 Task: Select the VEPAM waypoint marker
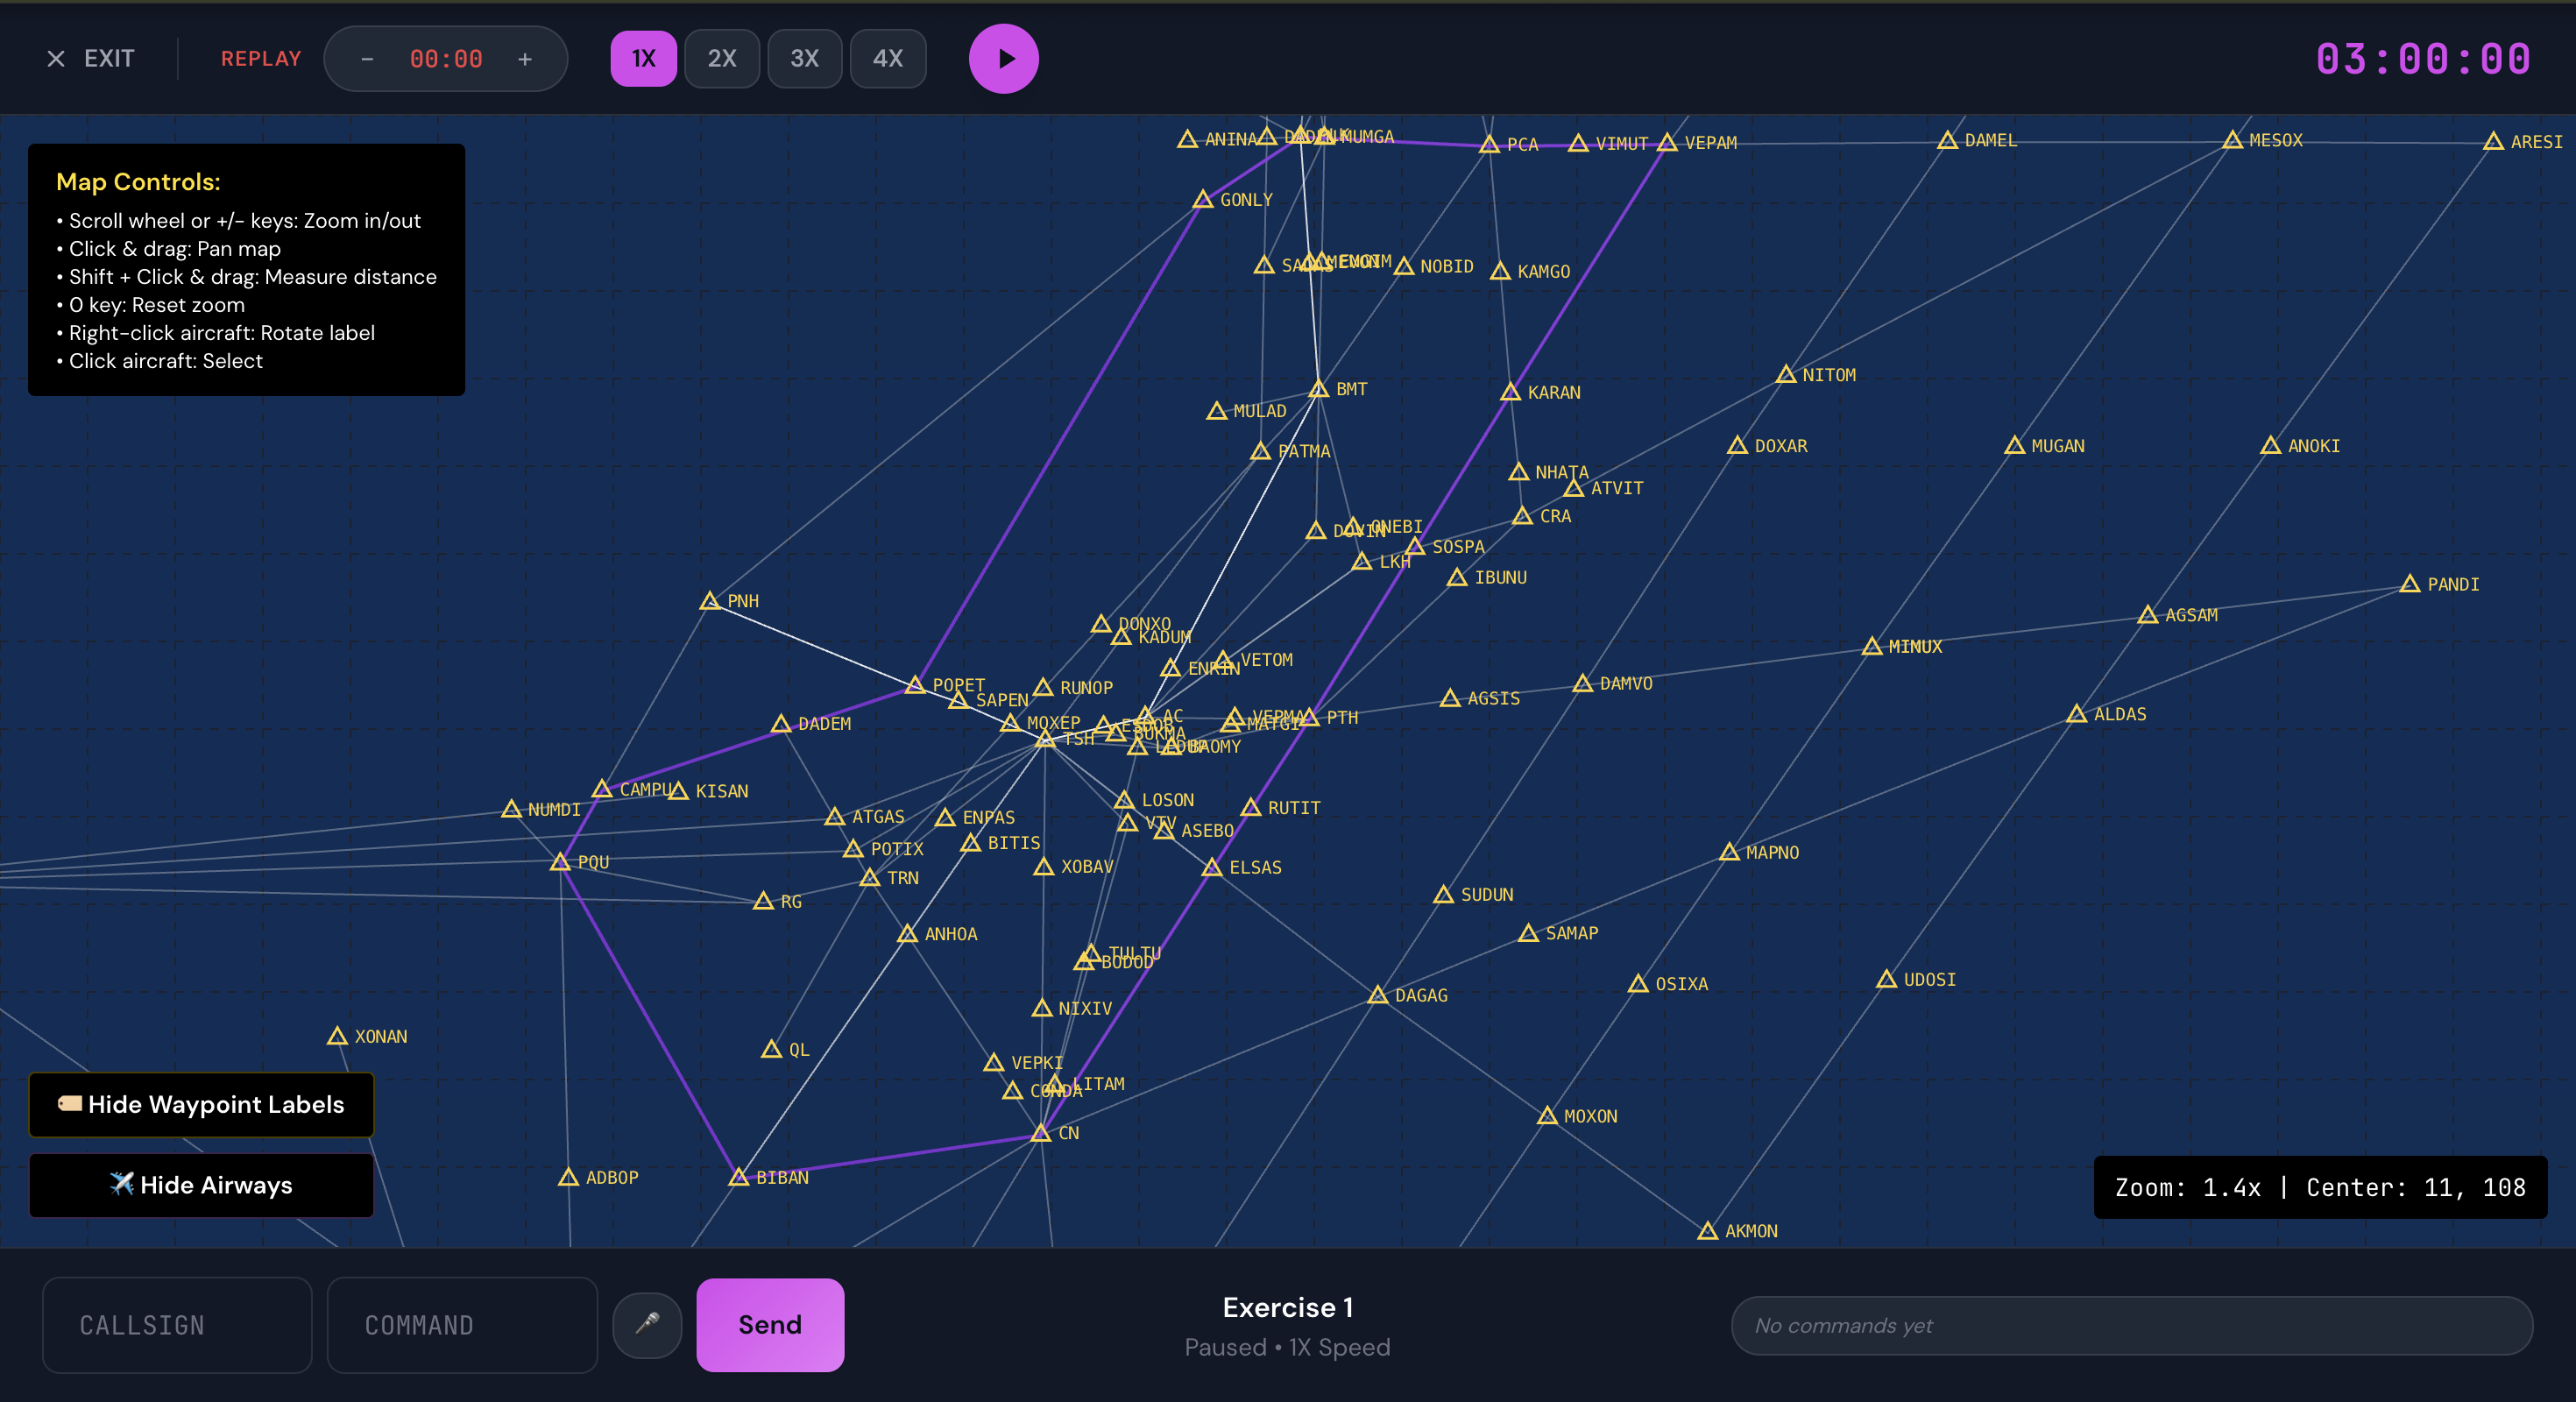[1667, 143]
